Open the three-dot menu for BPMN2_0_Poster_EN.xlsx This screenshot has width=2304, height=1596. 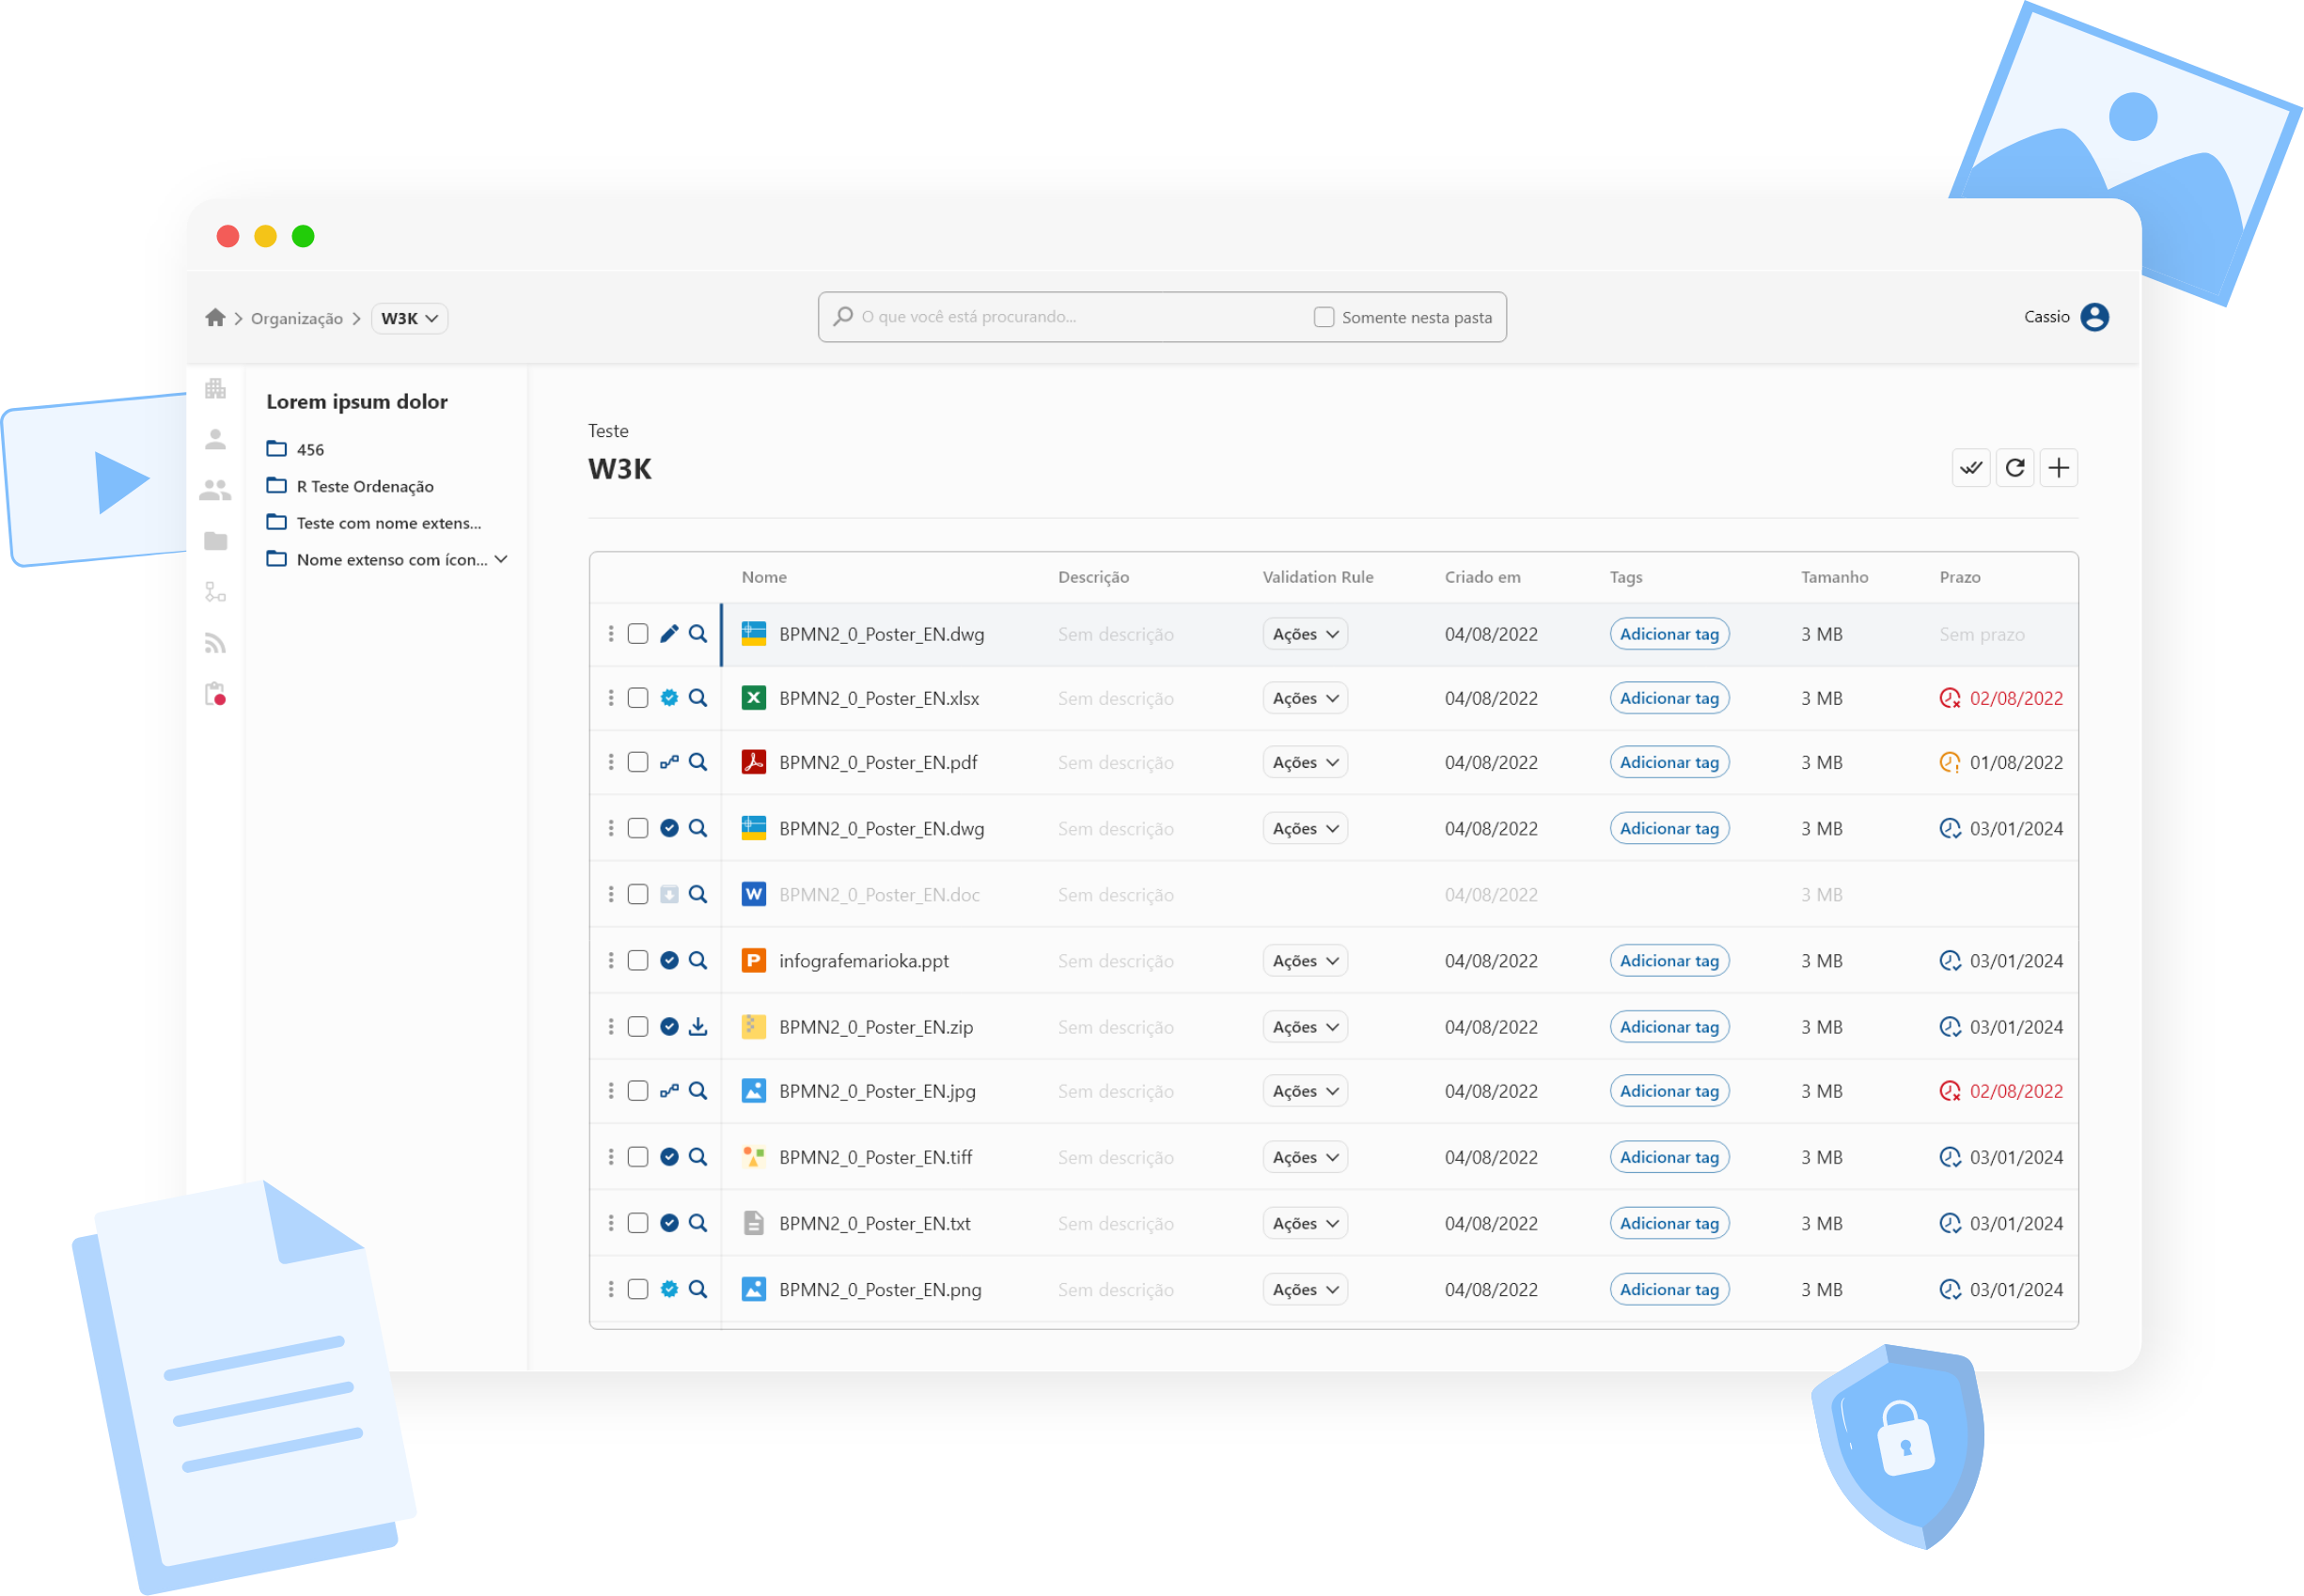point(611,698)
